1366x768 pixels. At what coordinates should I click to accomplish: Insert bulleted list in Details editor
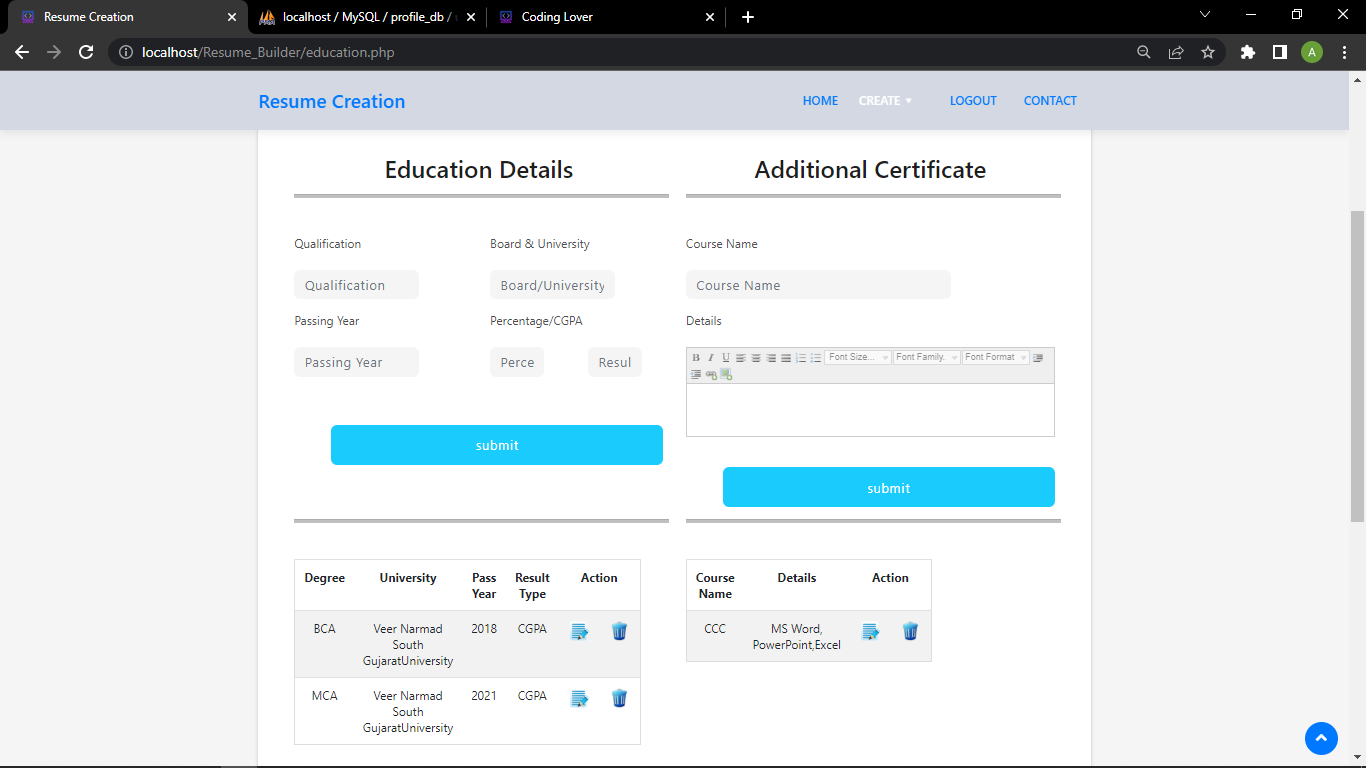pos(816,358)
